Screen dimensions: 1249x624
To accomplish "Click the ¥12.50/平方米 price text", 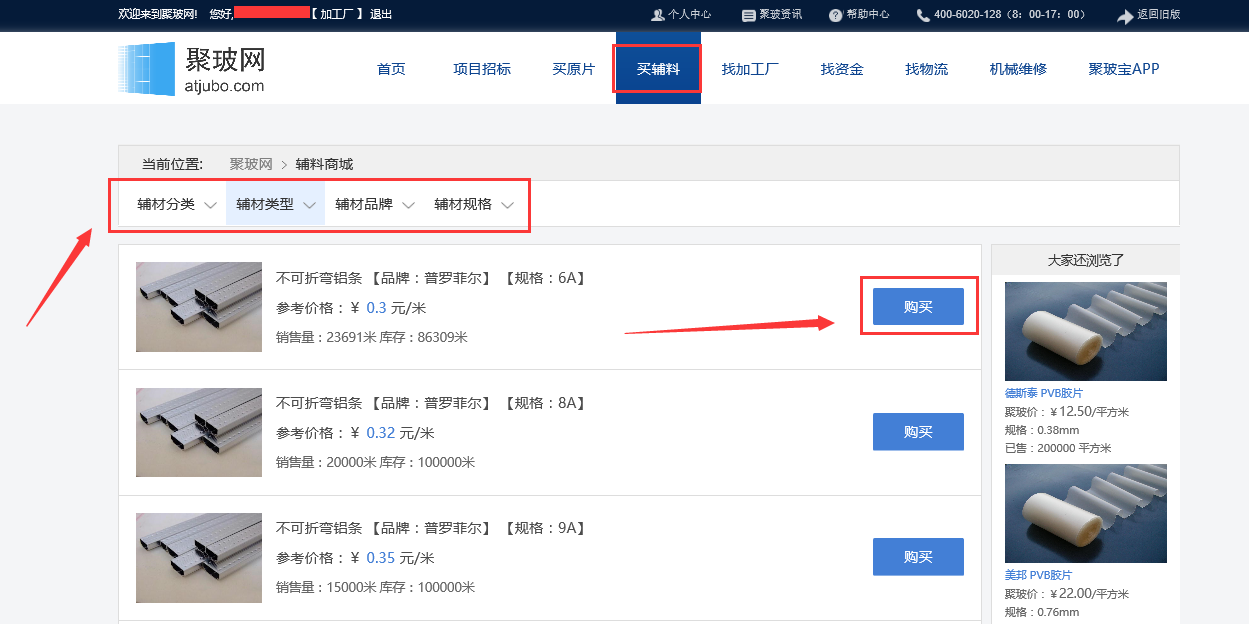I will coord(1090,412).
